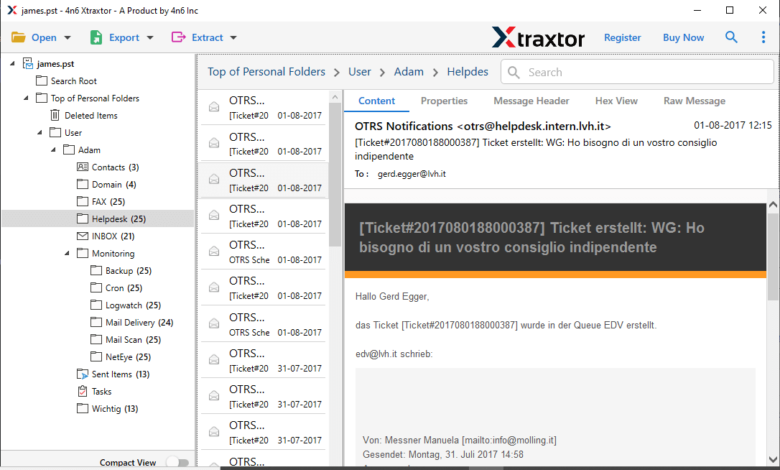Click the Contacts folder icon in tree
Image resolution: width=780 pixels, height=470 pixels.
83,167
